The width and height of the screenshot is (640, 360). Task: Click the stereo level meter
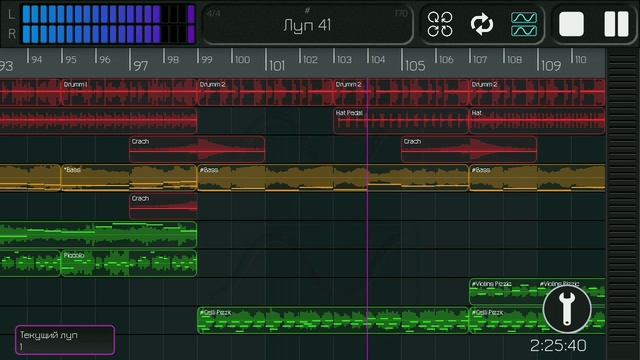[x=109, y=24]
